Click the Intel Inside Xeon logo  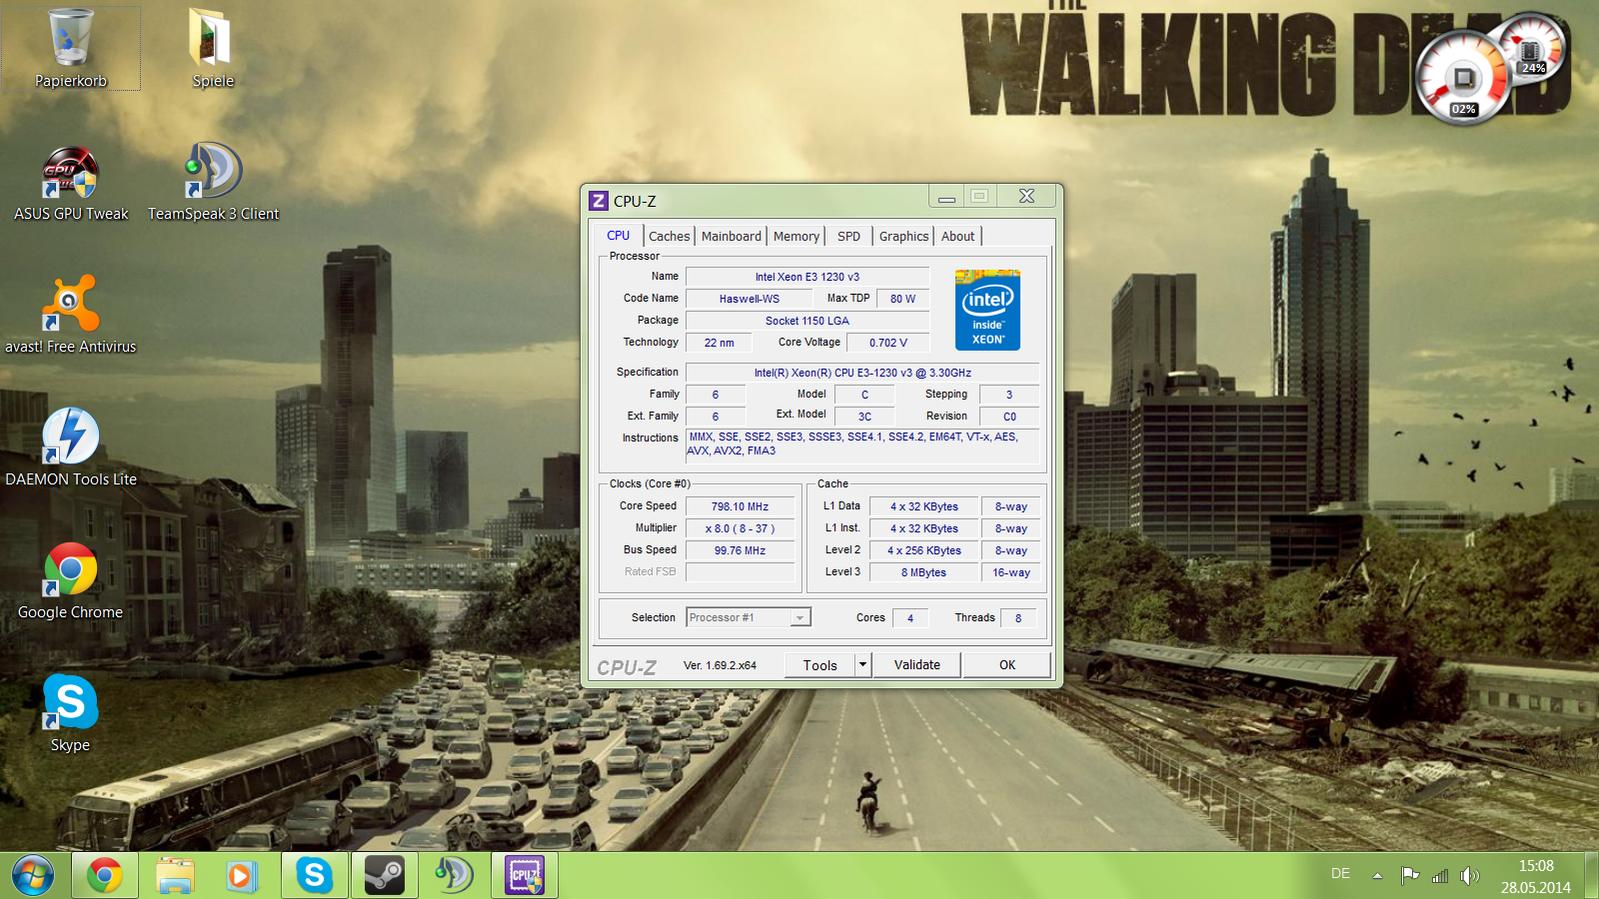point(987,310)
